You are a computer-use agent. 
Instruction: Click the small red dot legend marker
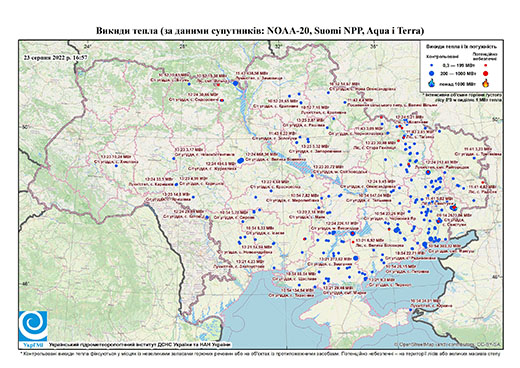point(486,65)
